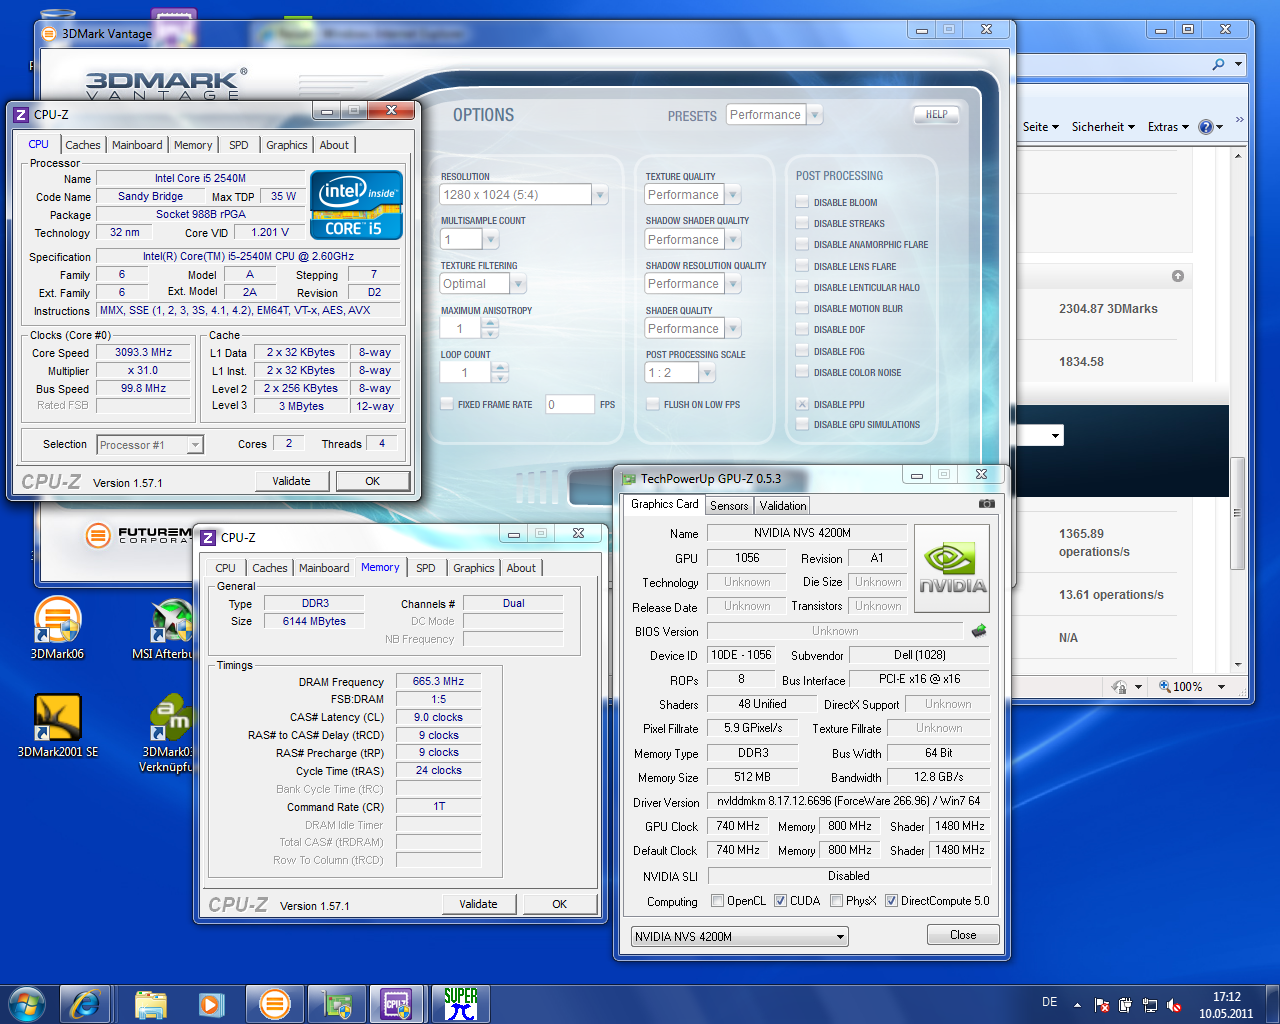
Task: Toggle the CUDA checkbox in GPU-Z
Action: 781,901
